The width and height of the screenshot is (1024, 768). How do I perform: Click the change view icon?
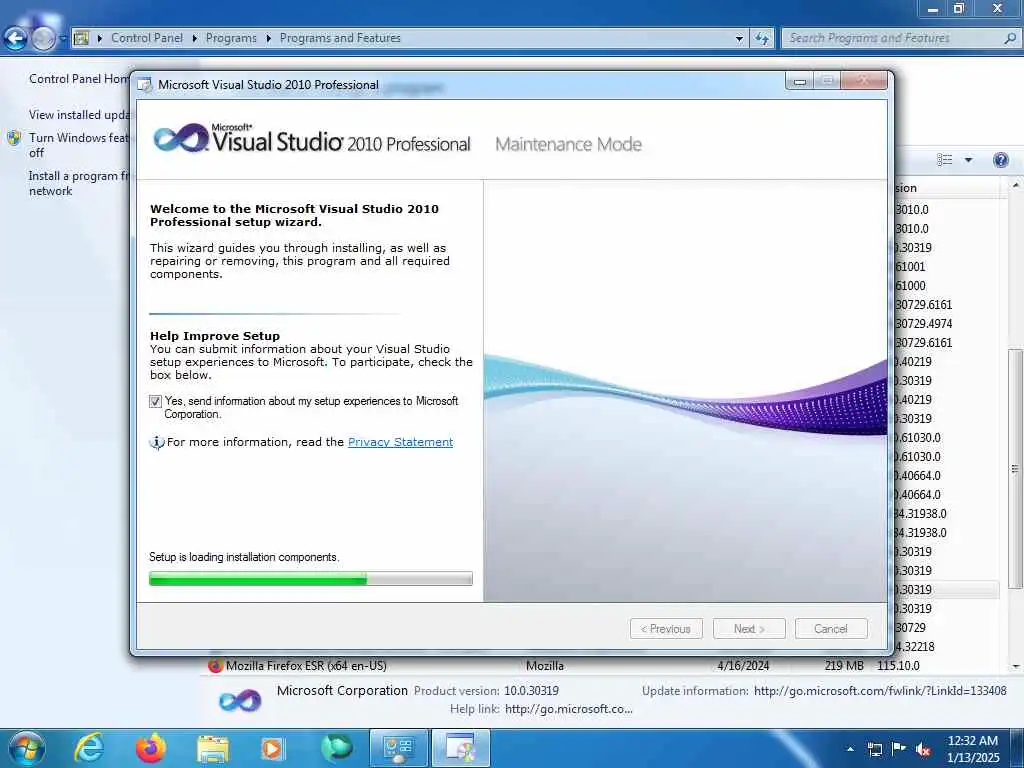click(944, 160)
